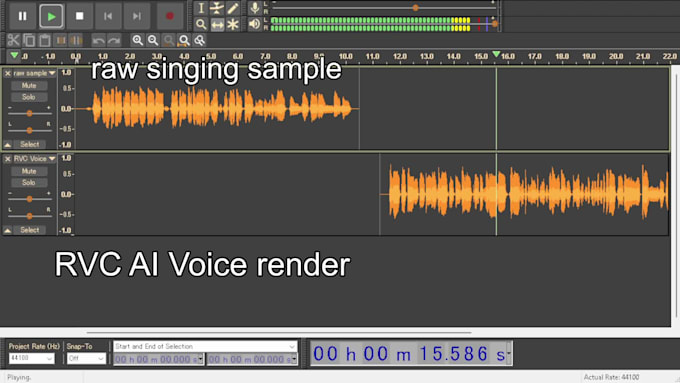Stop playback with the Stop button
Viewport: 680px width, 383px height.
click(x=79, y=16)
